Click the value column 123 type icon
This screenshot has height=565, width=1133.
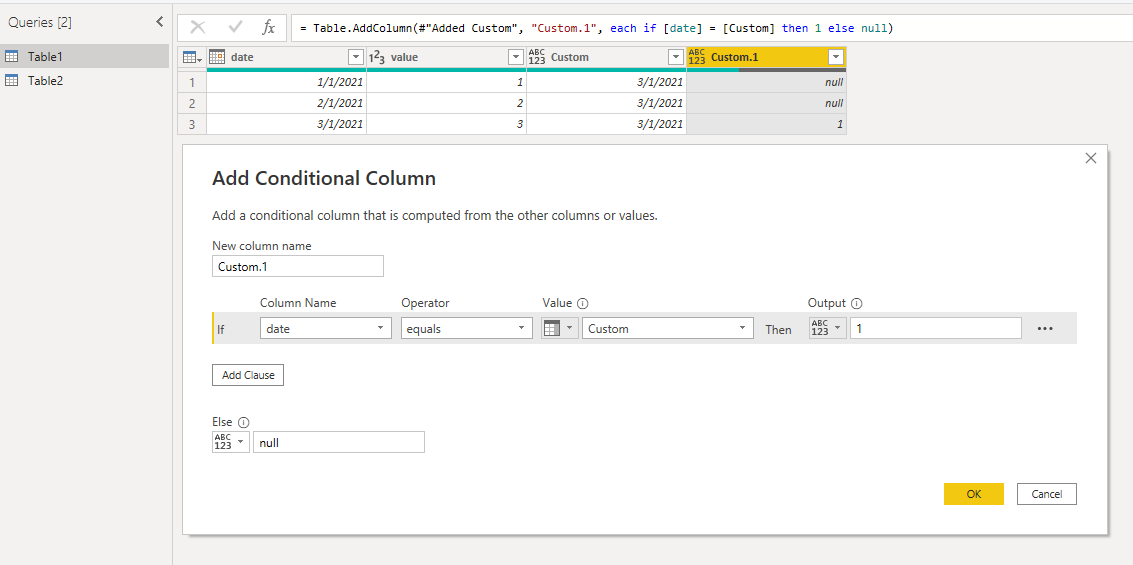tap(376, 57)
